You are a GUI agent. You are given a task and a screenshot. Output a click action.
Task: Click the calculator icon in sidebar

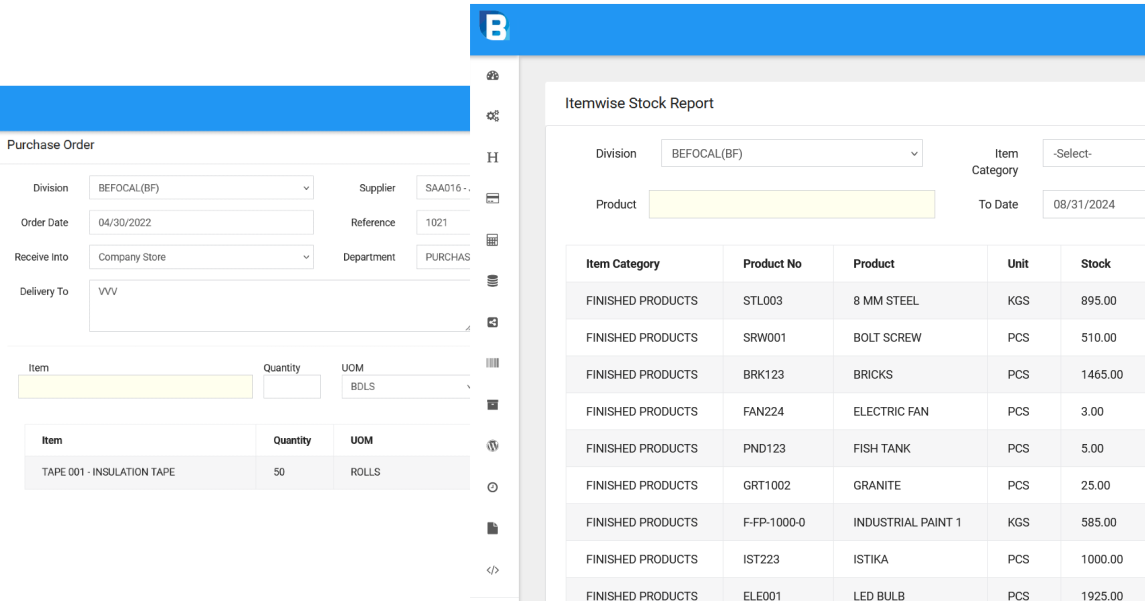click(x=492, y=240)
